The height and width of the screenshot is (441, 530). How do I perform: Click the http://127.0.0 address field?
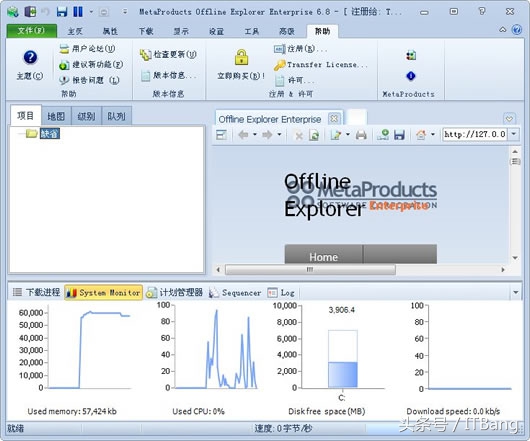tap(475, 134)
